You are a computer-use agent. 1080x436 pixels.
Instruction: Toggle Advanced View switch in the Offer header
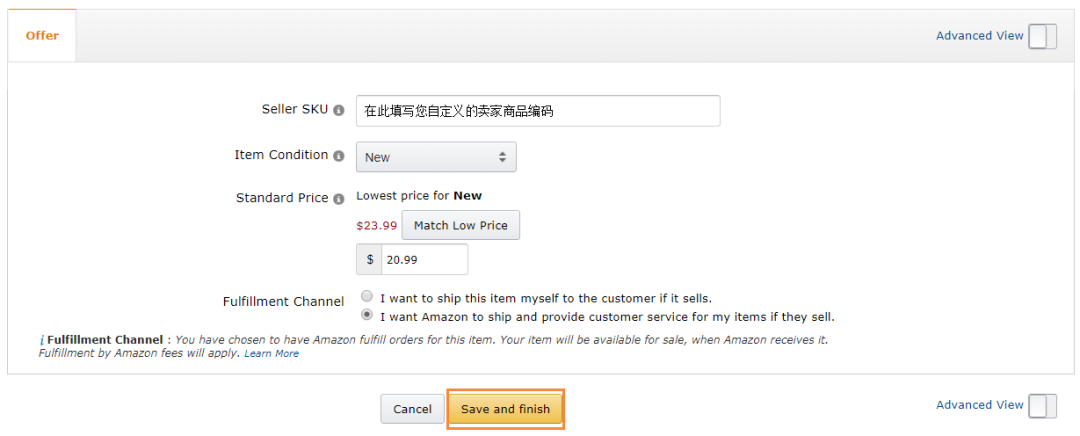point(1042,36)
